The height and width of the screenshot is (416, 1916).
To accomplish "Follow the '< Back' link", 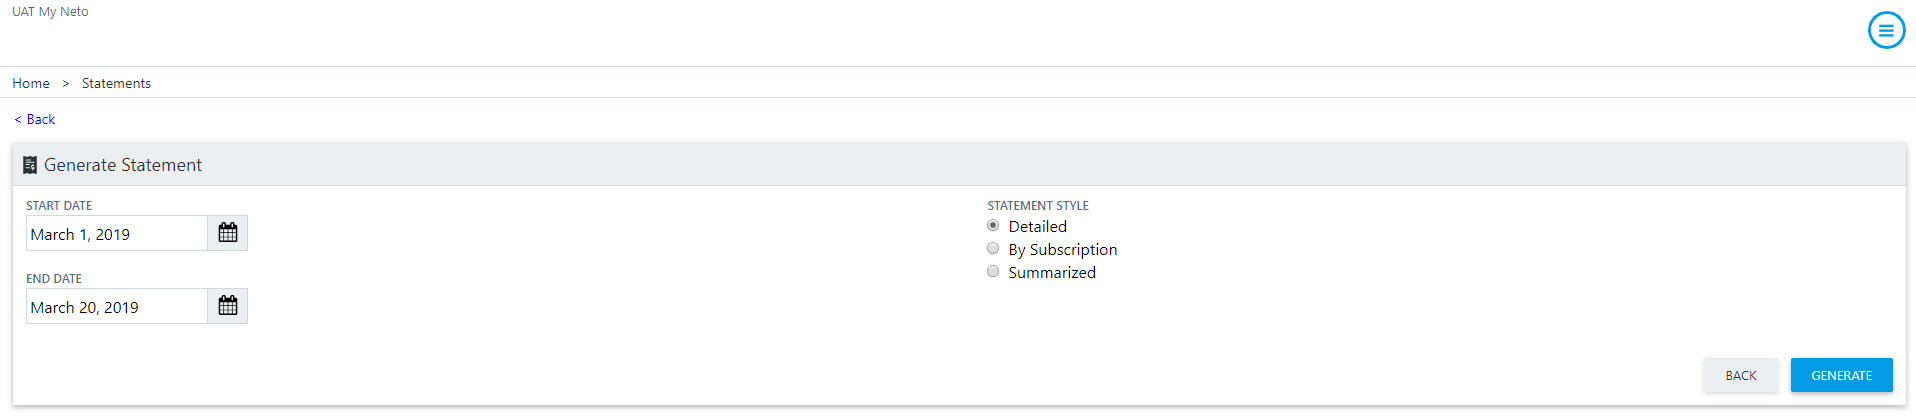I will pyautogui.click(x=35, y=119).
